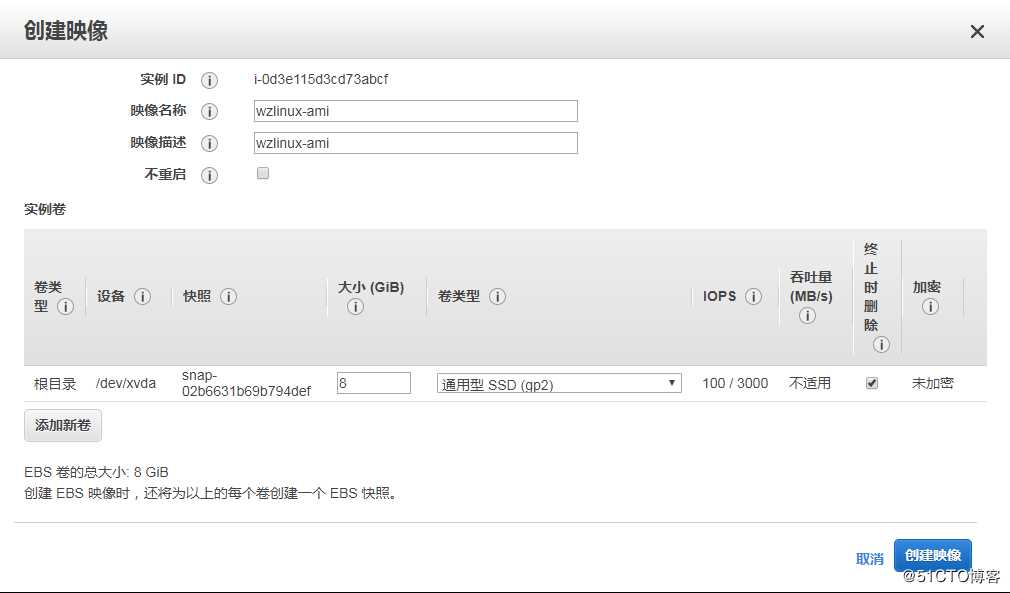Click snapshot ID snap-02b6631b69b794def

[246, 383]
